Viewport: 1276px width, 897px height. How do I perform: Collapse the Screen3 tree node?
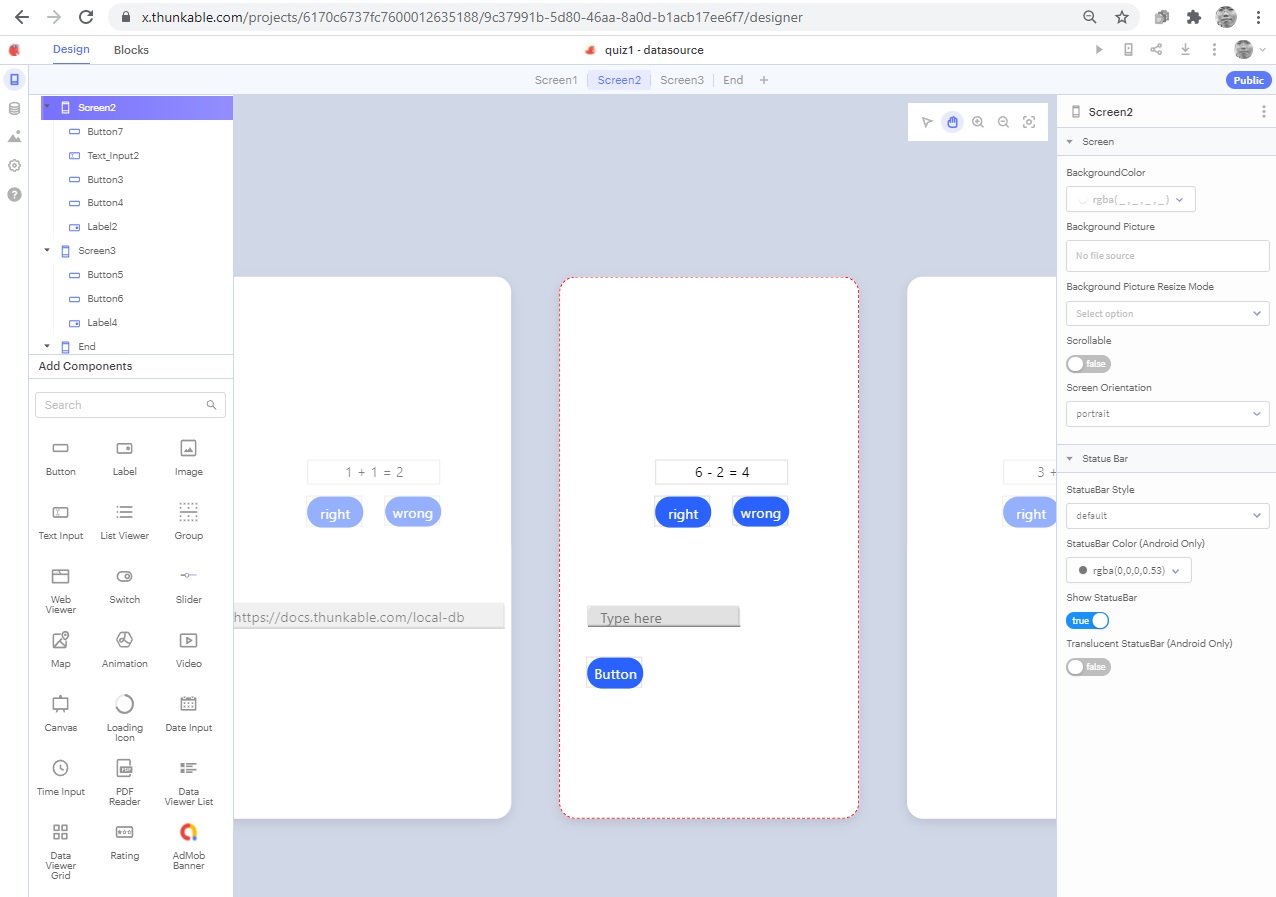pyautogui.click(x=47, y=251)
